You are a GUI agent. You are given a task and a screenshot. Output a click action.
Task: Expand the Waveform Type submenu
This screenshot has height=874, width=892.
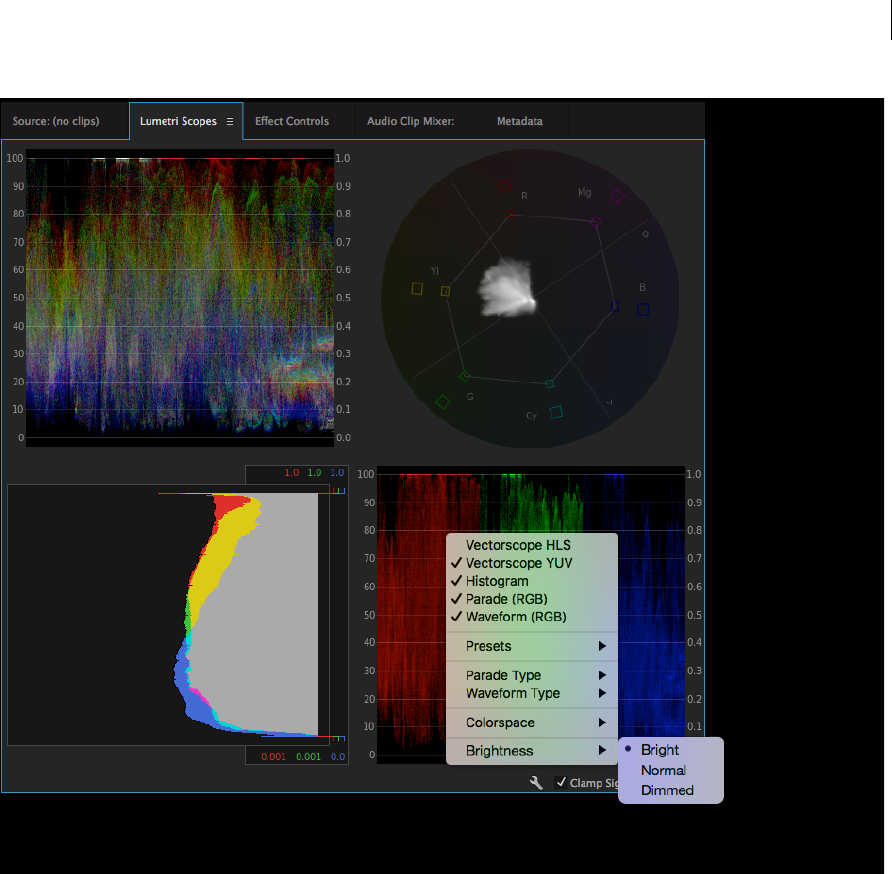(532, 693)
